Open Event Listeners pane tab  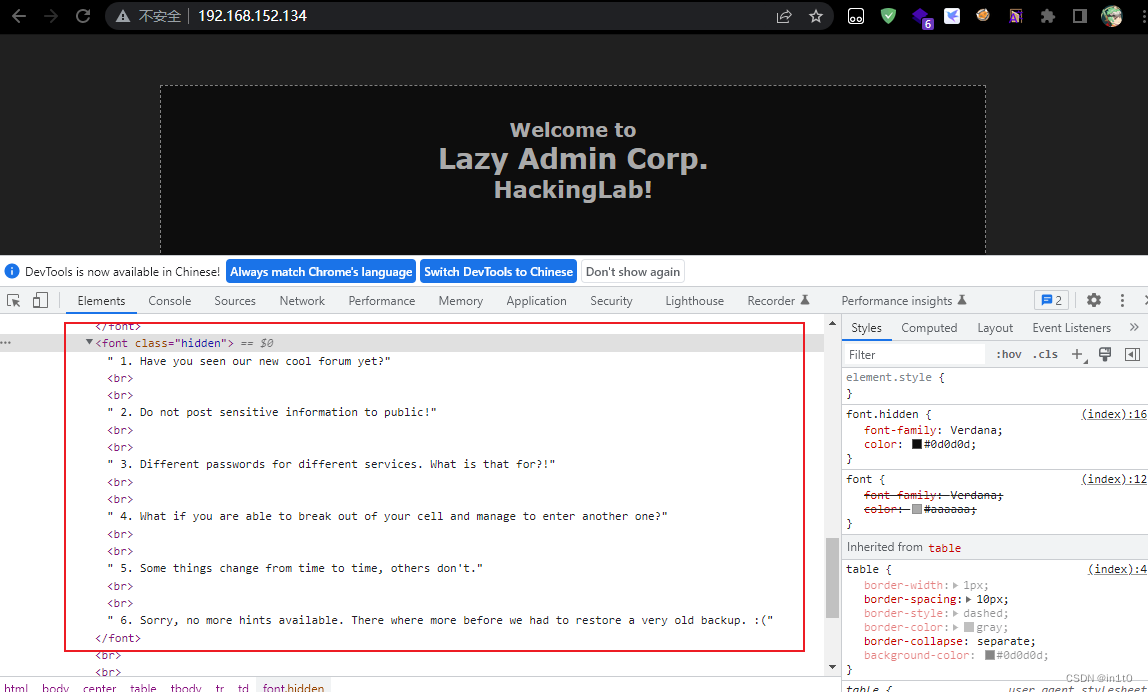(x=1071, y=328)
